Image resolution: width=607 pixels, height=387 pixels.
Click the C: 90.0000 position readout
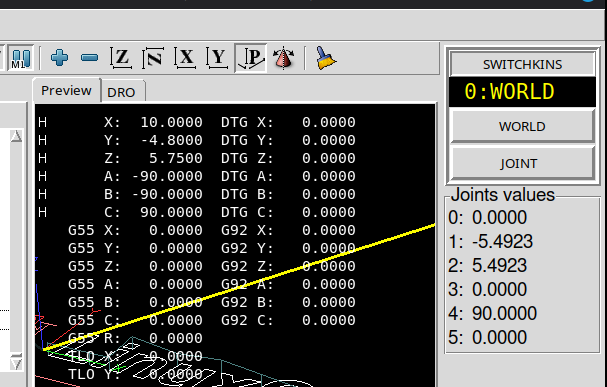point(153,212)
